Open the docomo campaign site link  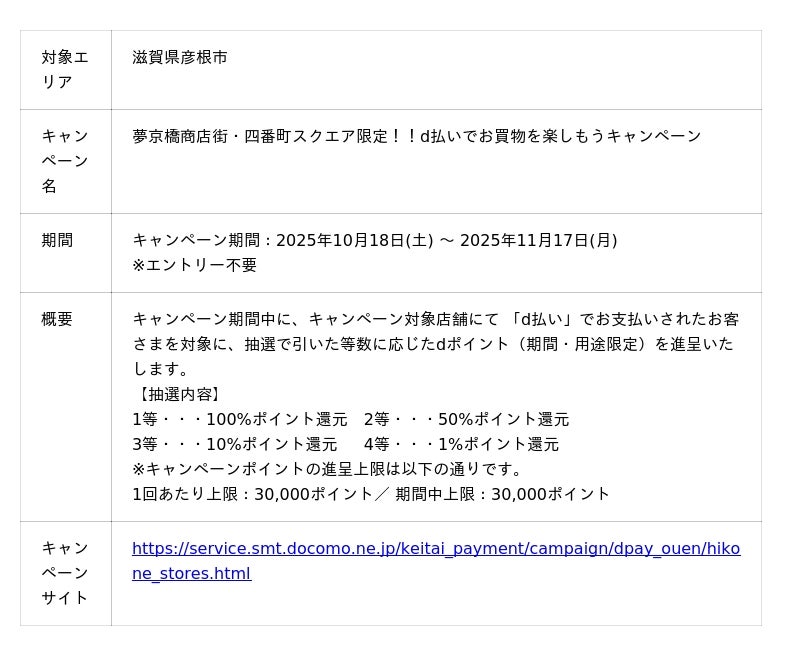(x=436, y=549)
